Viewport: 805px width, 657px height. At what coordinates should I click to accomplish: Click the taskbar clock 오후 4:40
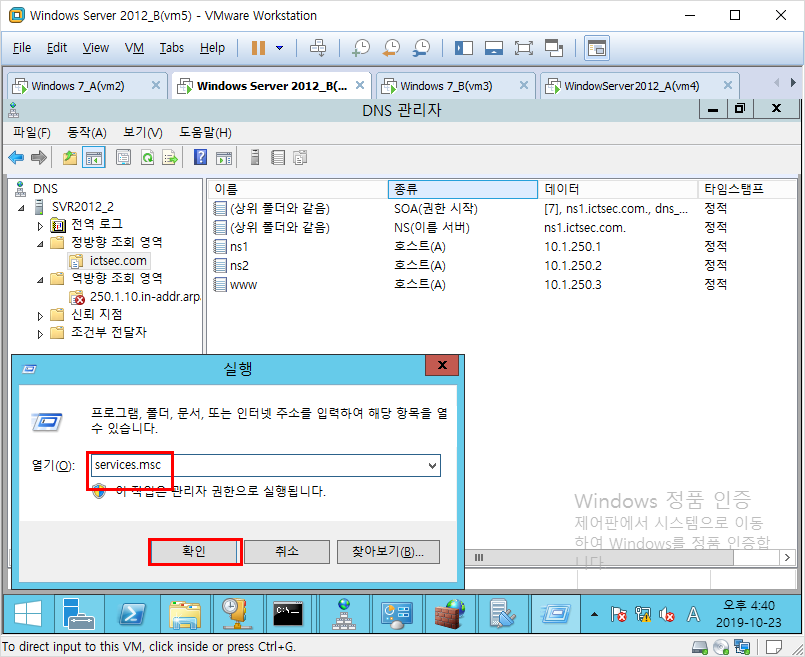(x=749, y=606)
